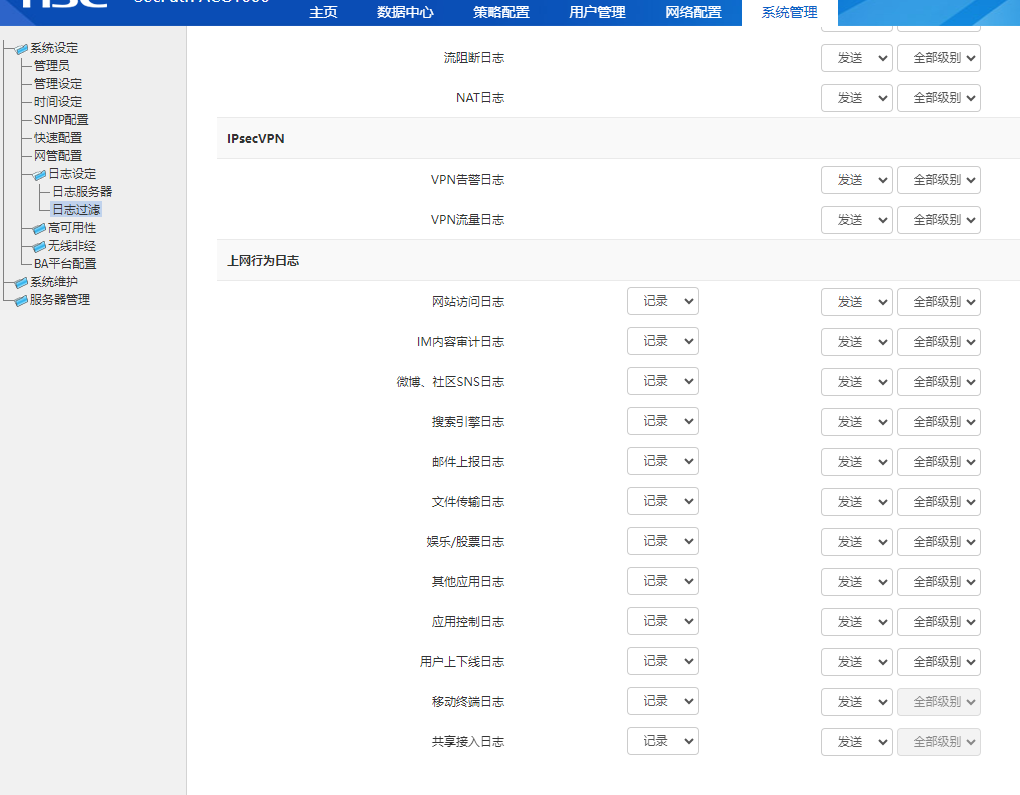Screen dimensions: 1020x795
Task: Open 共享接入日志 记录 dropdown
Action: click(x=663, y=741)
